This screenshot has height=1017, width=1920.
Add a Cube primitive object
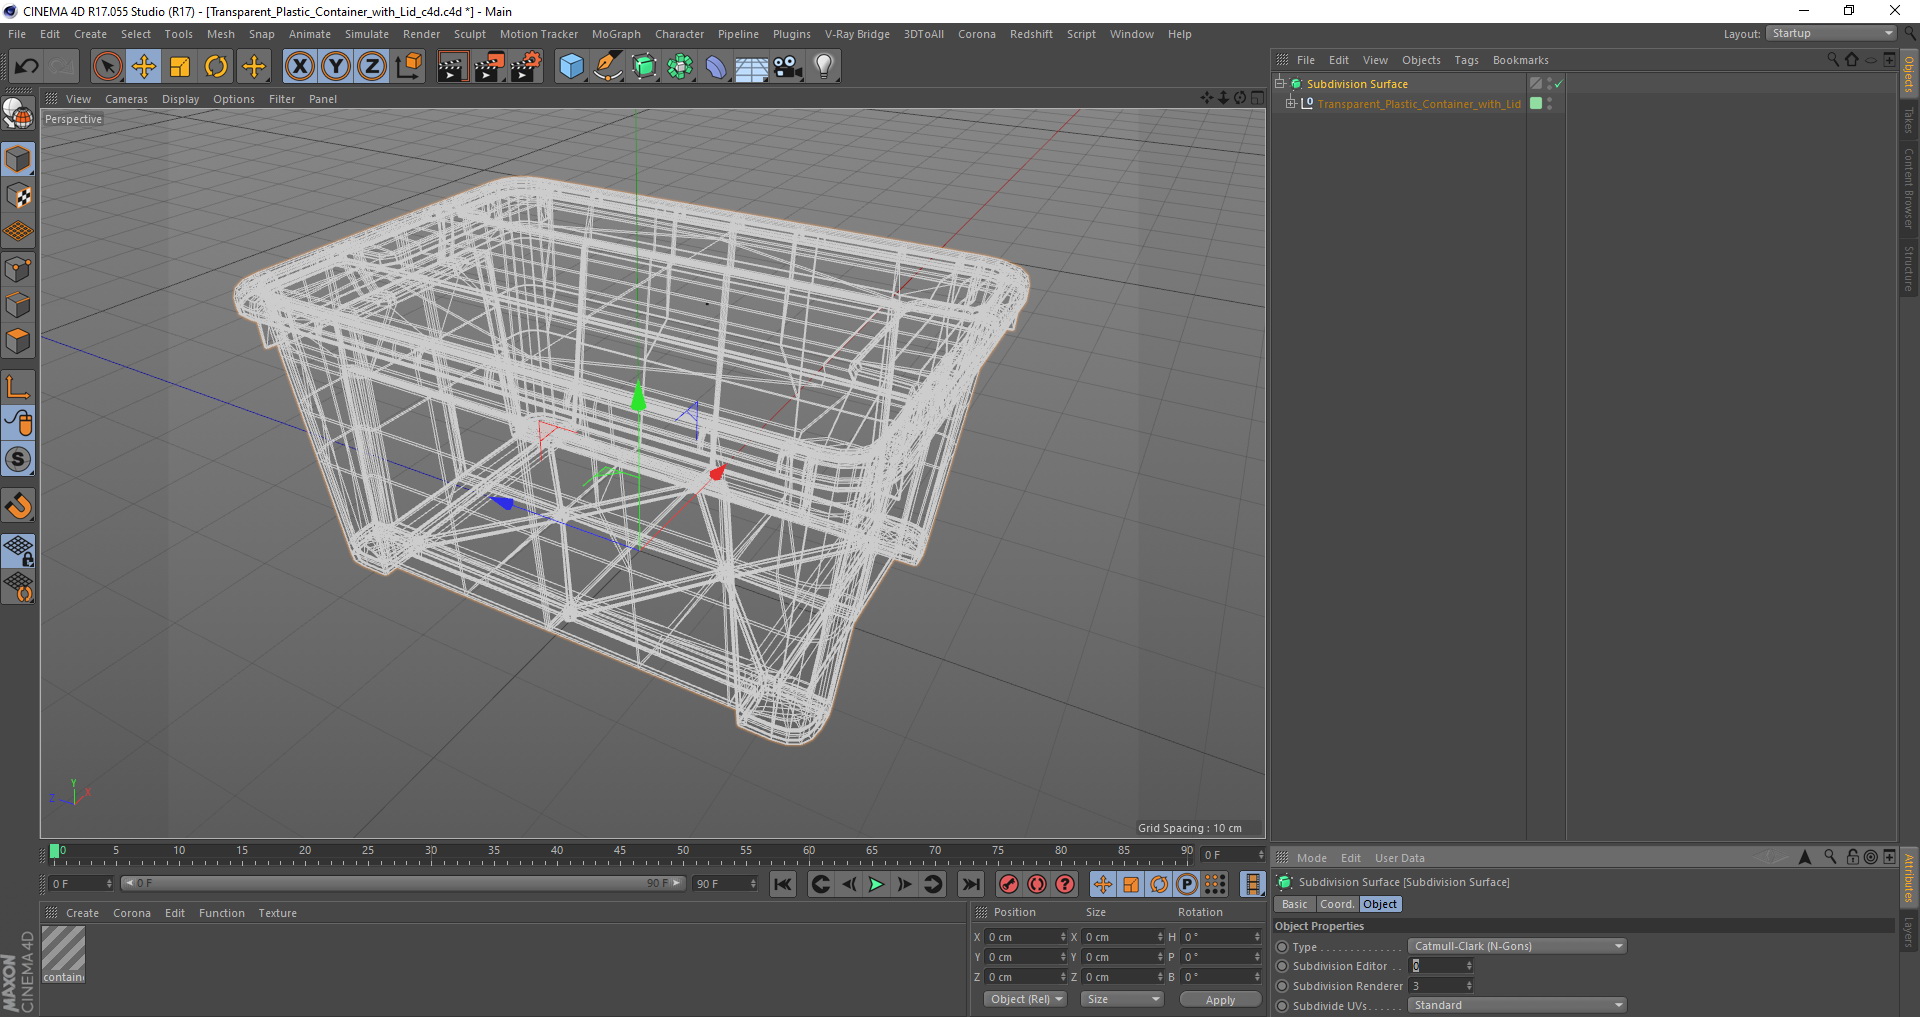571,67
